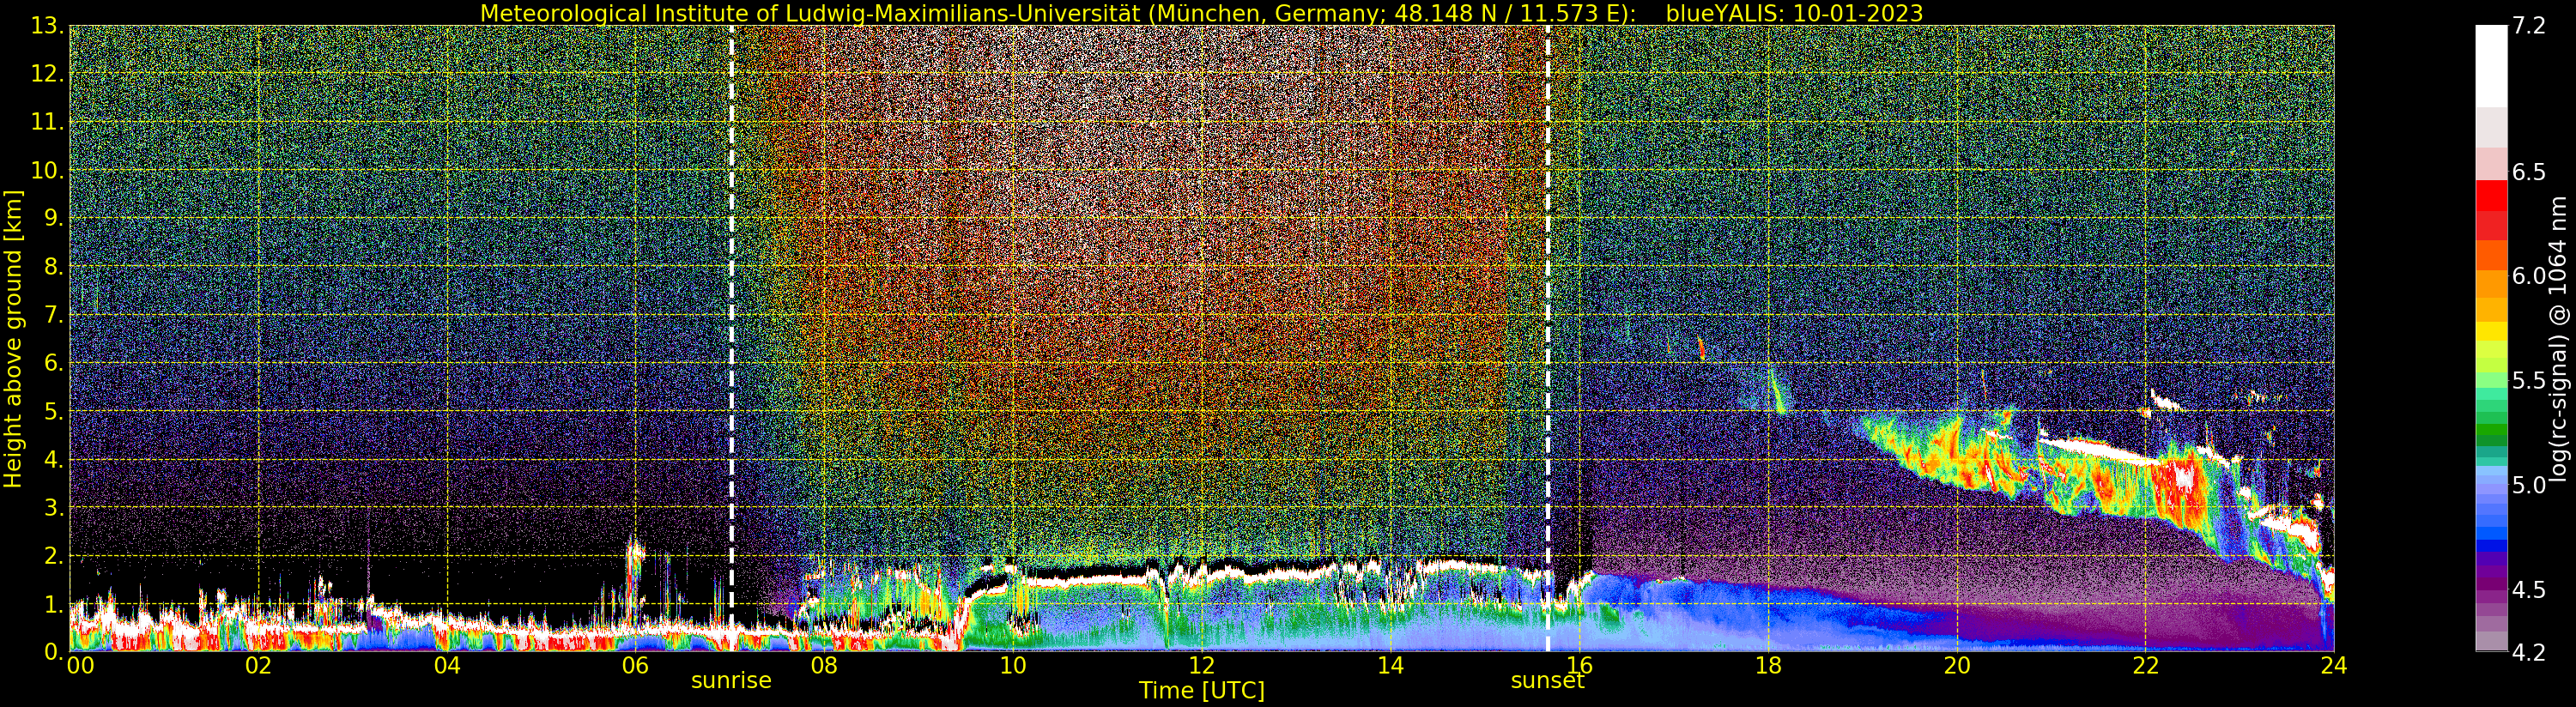The width and height of the screenshot is (2576, 707).
Task: Click the colorbar value '5.5'
Action: 2528,381
